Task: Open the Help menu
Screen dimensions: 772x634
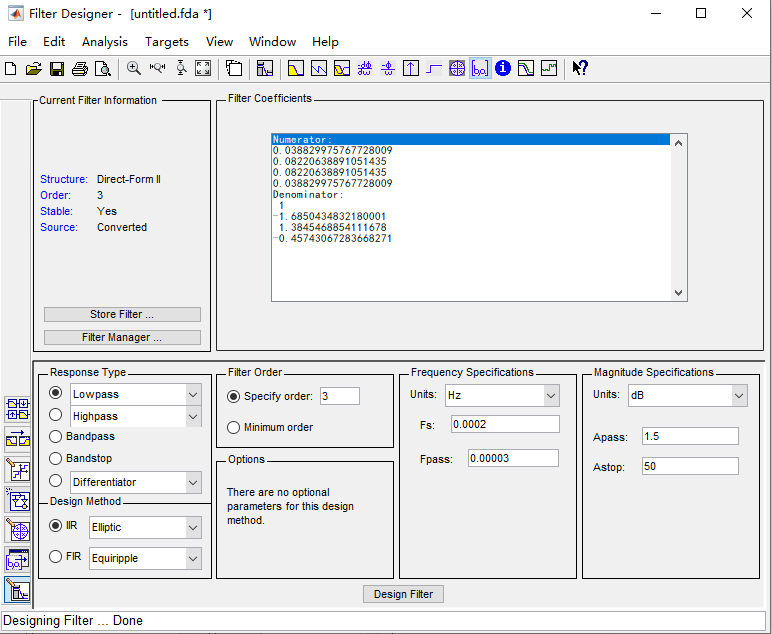Action: (x=325, y=42)
